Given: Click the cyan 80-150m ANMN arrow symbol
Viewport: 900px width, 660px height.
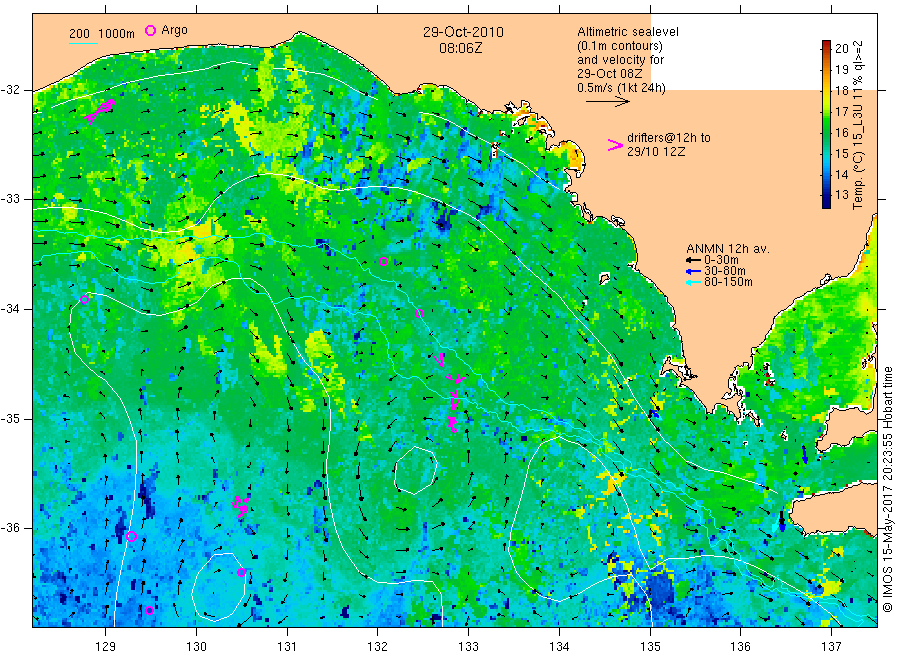Looking at the screenshot, I should pyautogui.click(x=693, y=282).
